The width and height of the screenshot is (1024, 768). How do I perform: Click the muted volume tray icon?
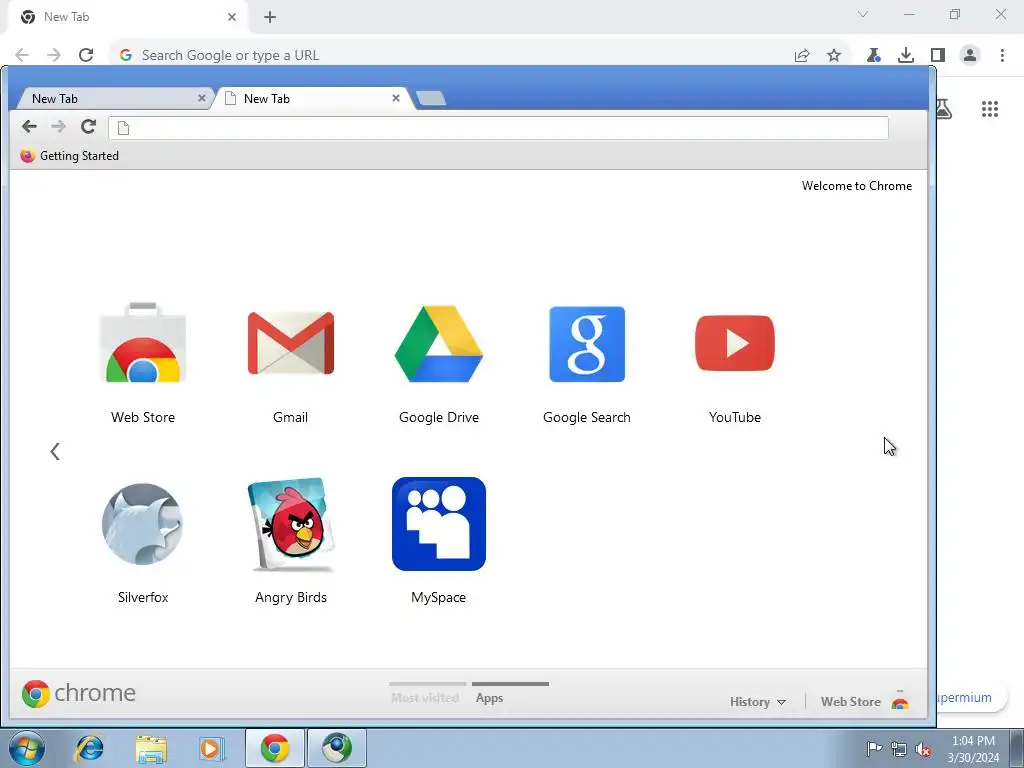click(923, 749)
